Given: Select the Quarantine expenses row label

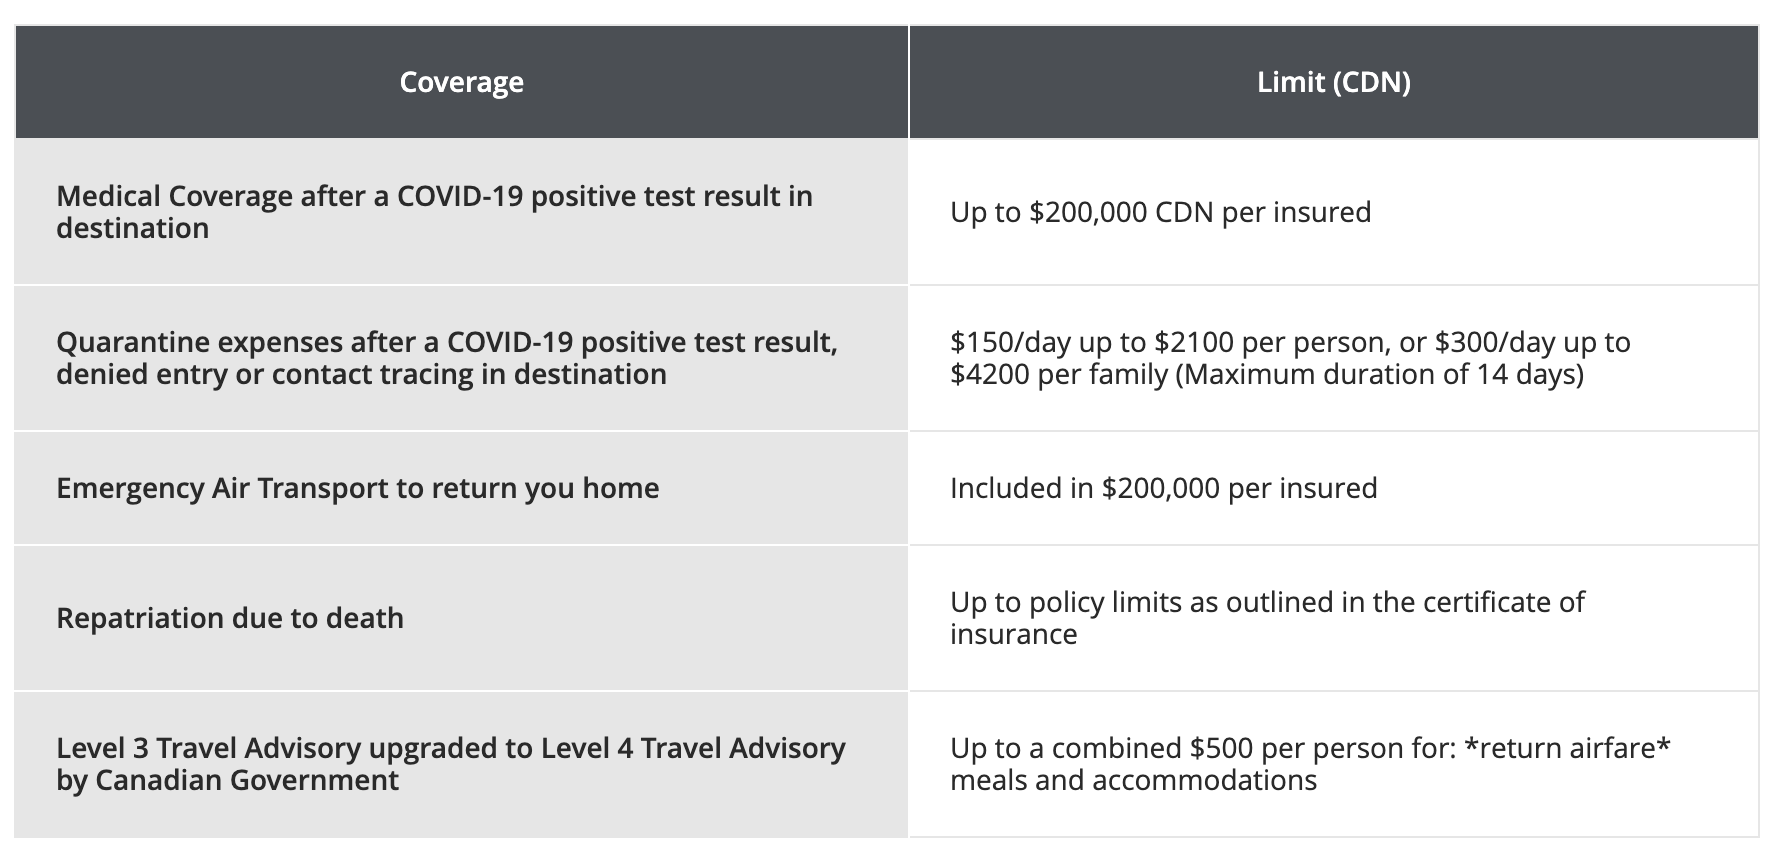Looking at the screenshot, I should [x=446, y=342].
